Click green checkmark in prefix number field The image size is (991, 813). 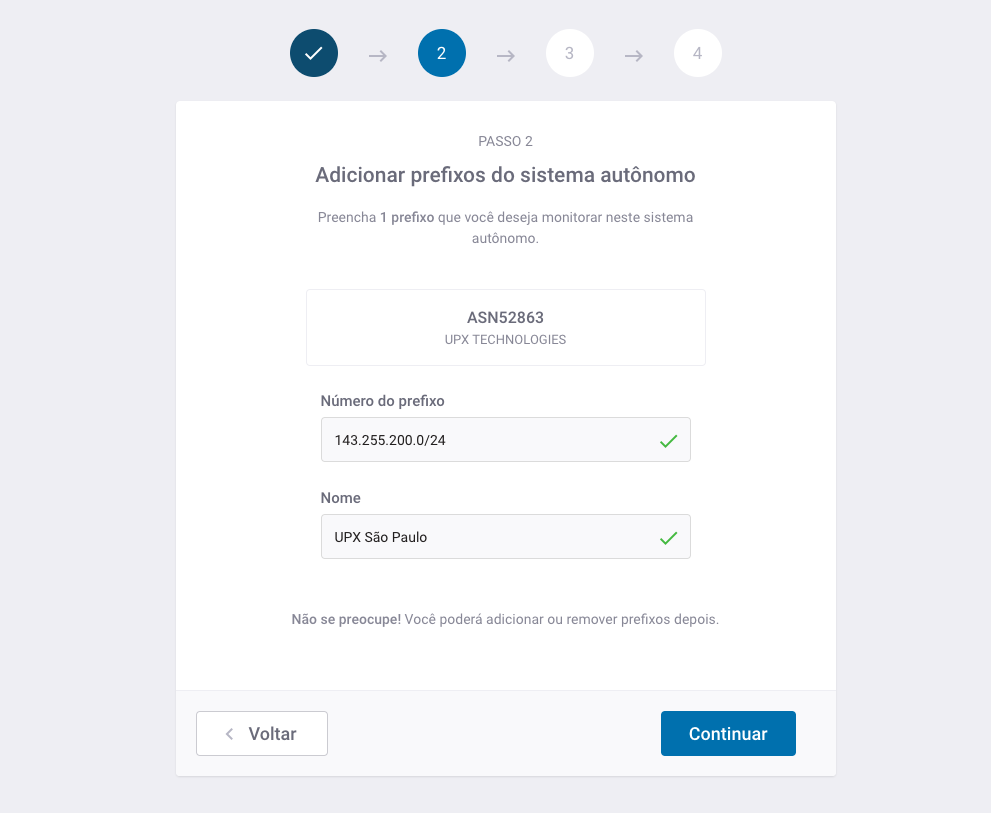668,441
